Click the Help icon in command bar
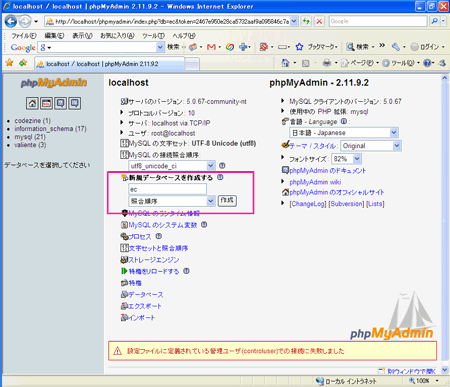 point(427,63)
